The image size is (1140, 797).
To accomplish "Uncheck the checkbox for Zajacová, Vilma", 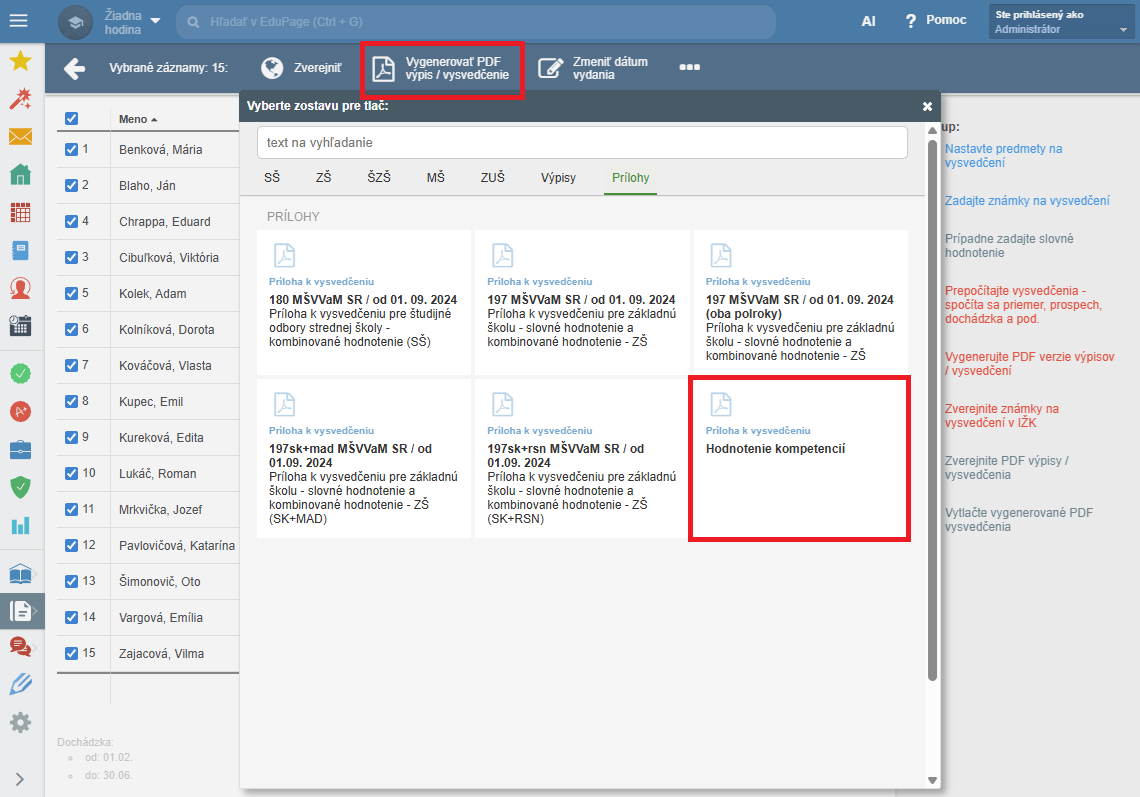I will tap(71, 653).
